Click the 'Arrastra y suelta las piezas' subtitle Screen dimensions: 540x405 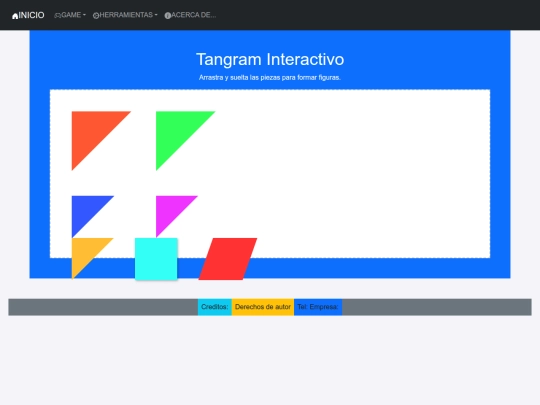click(x=270, y=77)
